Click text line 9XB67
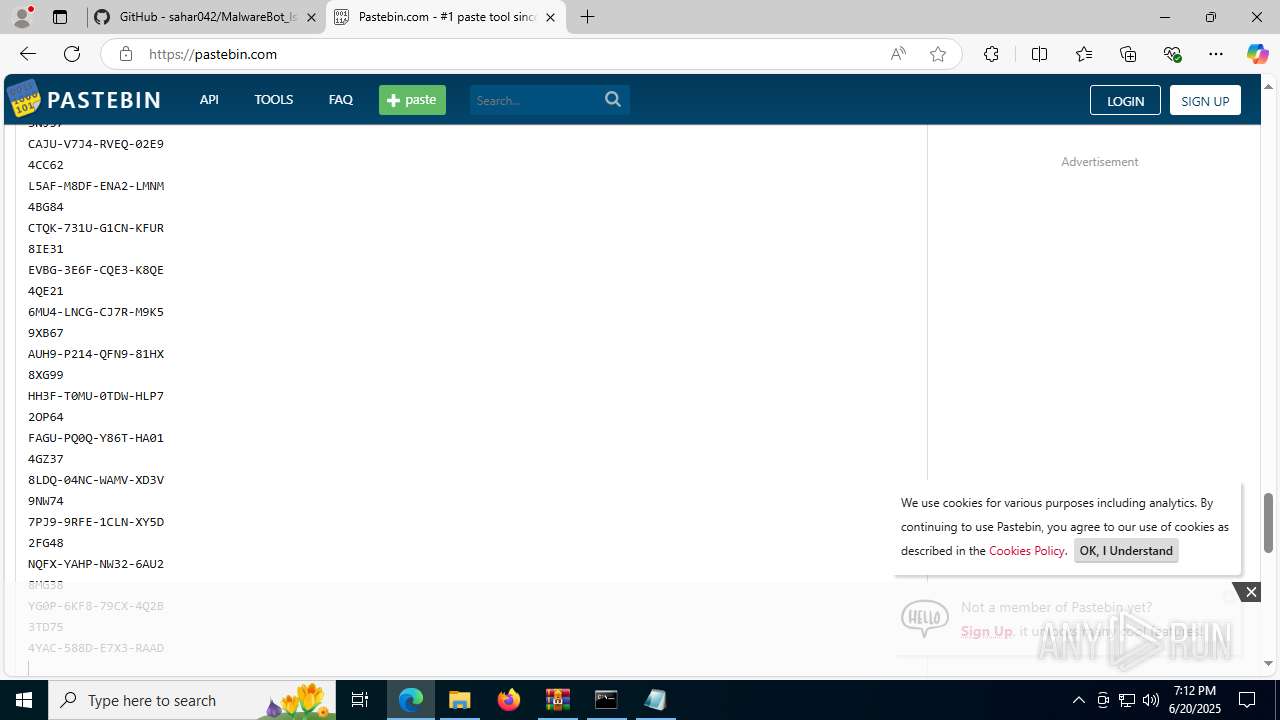1280x720 pixels. click(x=46, y=333)
